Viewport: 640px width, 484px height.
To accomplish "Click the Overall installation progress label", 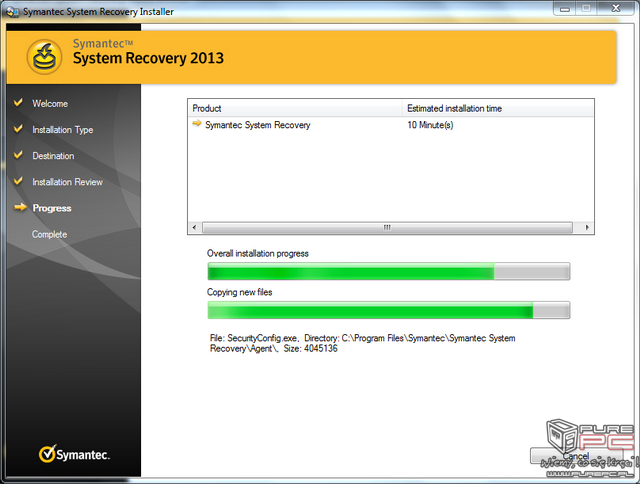I will [258, 253].
